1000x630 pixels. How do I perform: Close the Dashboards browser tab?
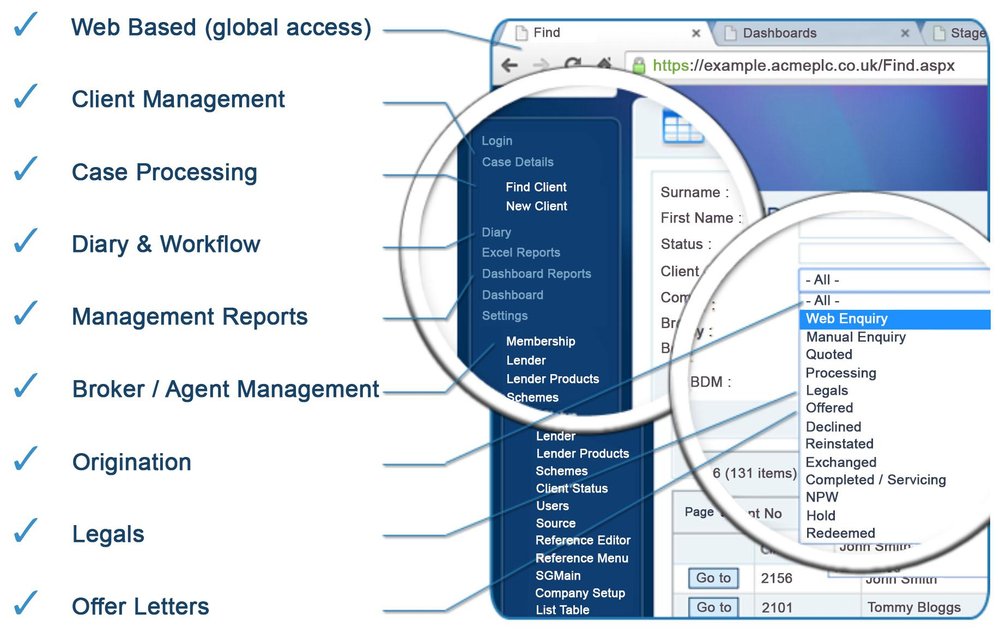click(904, 33)
